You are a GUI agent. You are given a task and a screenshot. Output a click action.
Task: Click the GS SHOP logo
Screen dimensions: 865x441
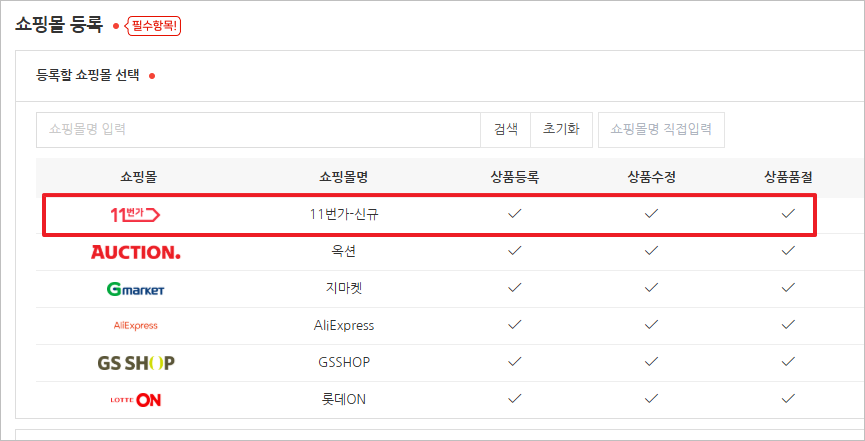pos(136,362)
